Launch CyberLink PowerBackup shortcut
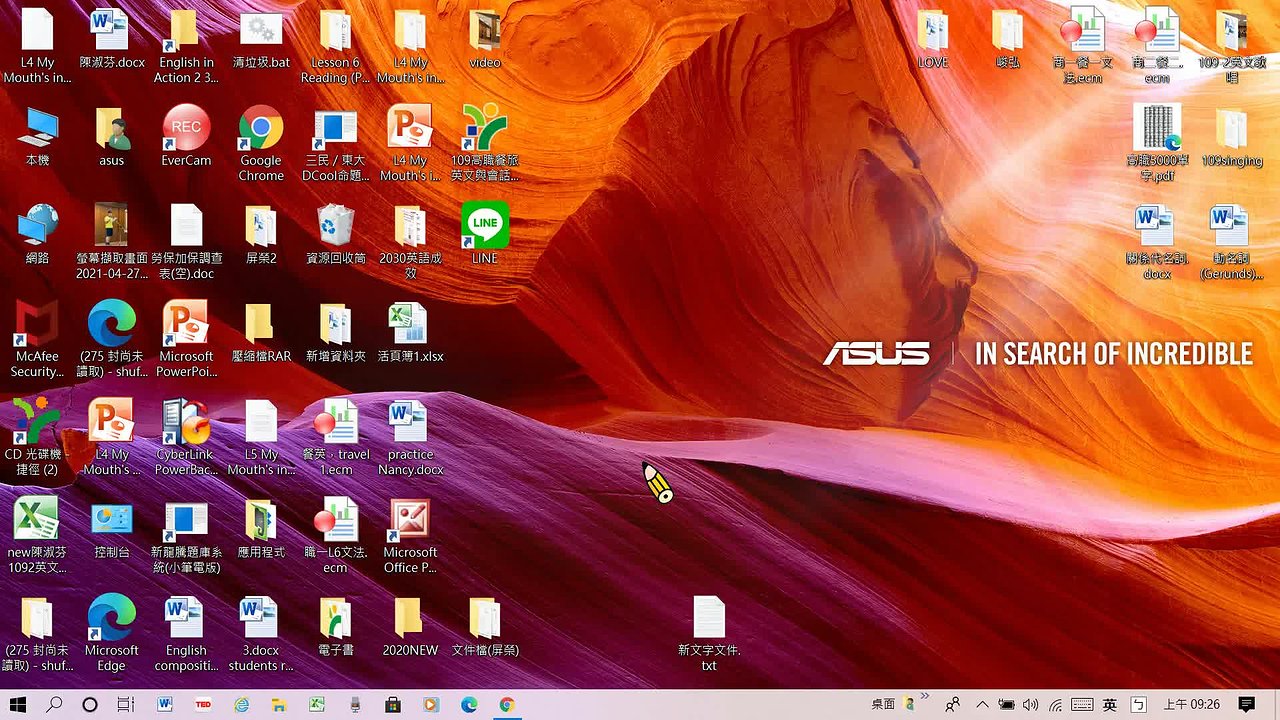Screen dimensions: 1280x720 click(x=186, y=439)
